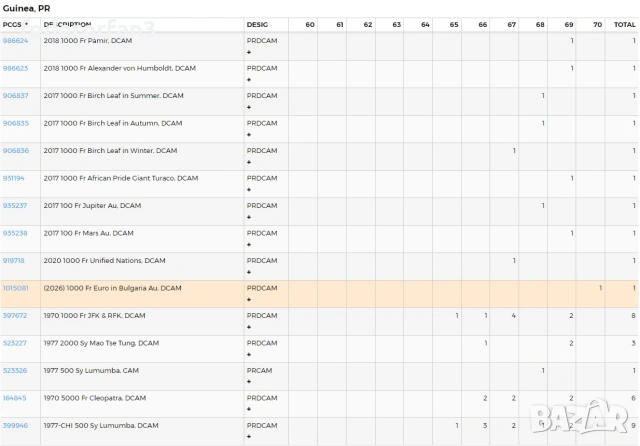Open PCGS number 523326 link
The image size is (640, 446).
click(x=15, y=371)
